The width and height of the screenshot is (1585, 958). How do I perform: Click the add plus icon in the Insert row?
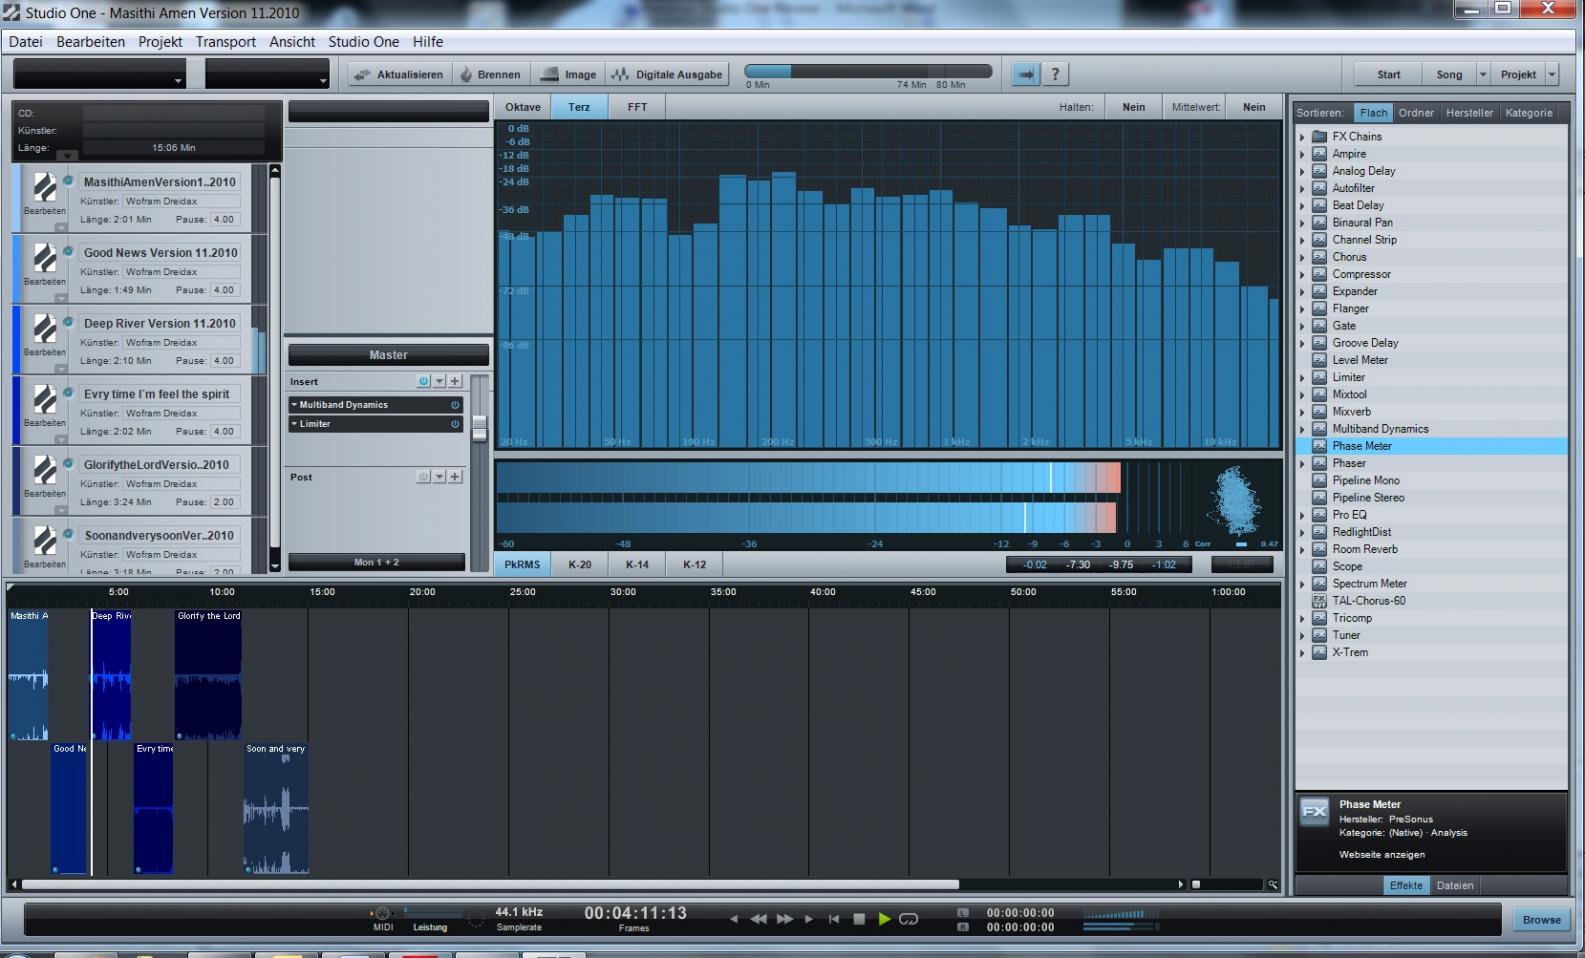pyautogui.click(x=455, y=381)
